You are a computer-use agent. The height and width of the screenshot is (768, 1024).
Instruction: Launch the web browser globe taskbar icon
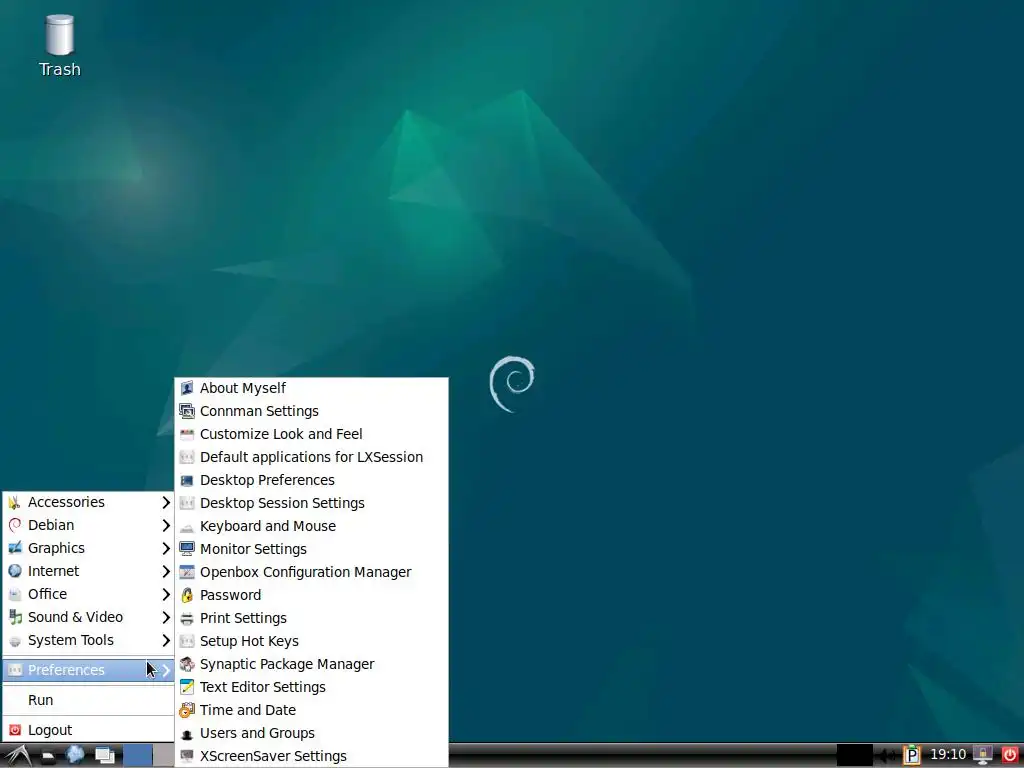[x=75, y=755]
